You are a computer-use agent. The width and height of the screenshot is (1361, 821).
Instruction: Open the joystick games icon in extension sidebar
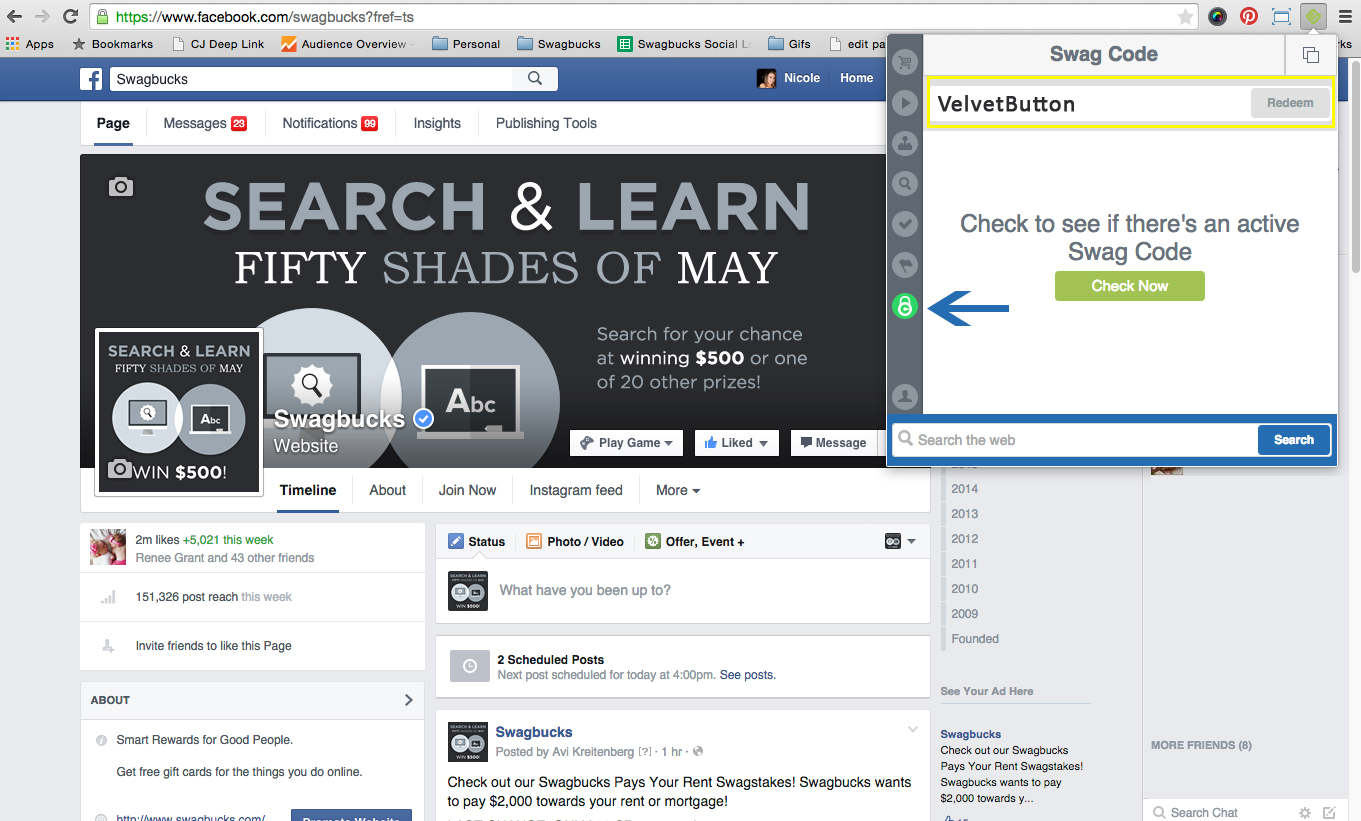click(x=905, y=143)
